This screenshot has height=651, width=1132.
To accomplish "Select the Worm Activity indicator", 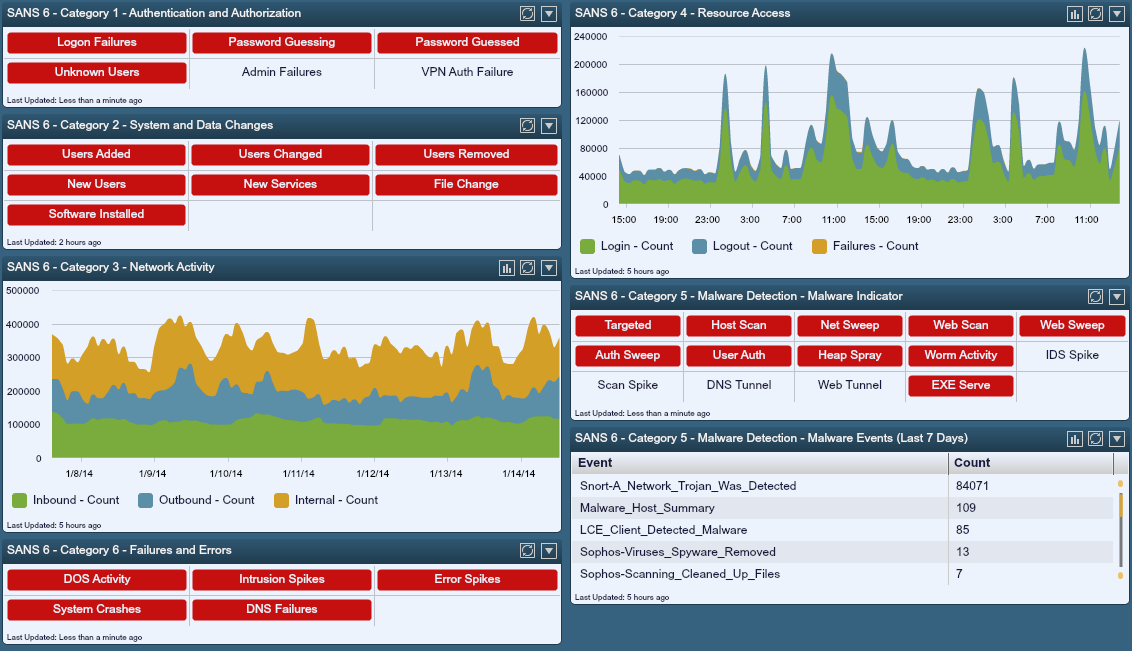I will 961,355.
